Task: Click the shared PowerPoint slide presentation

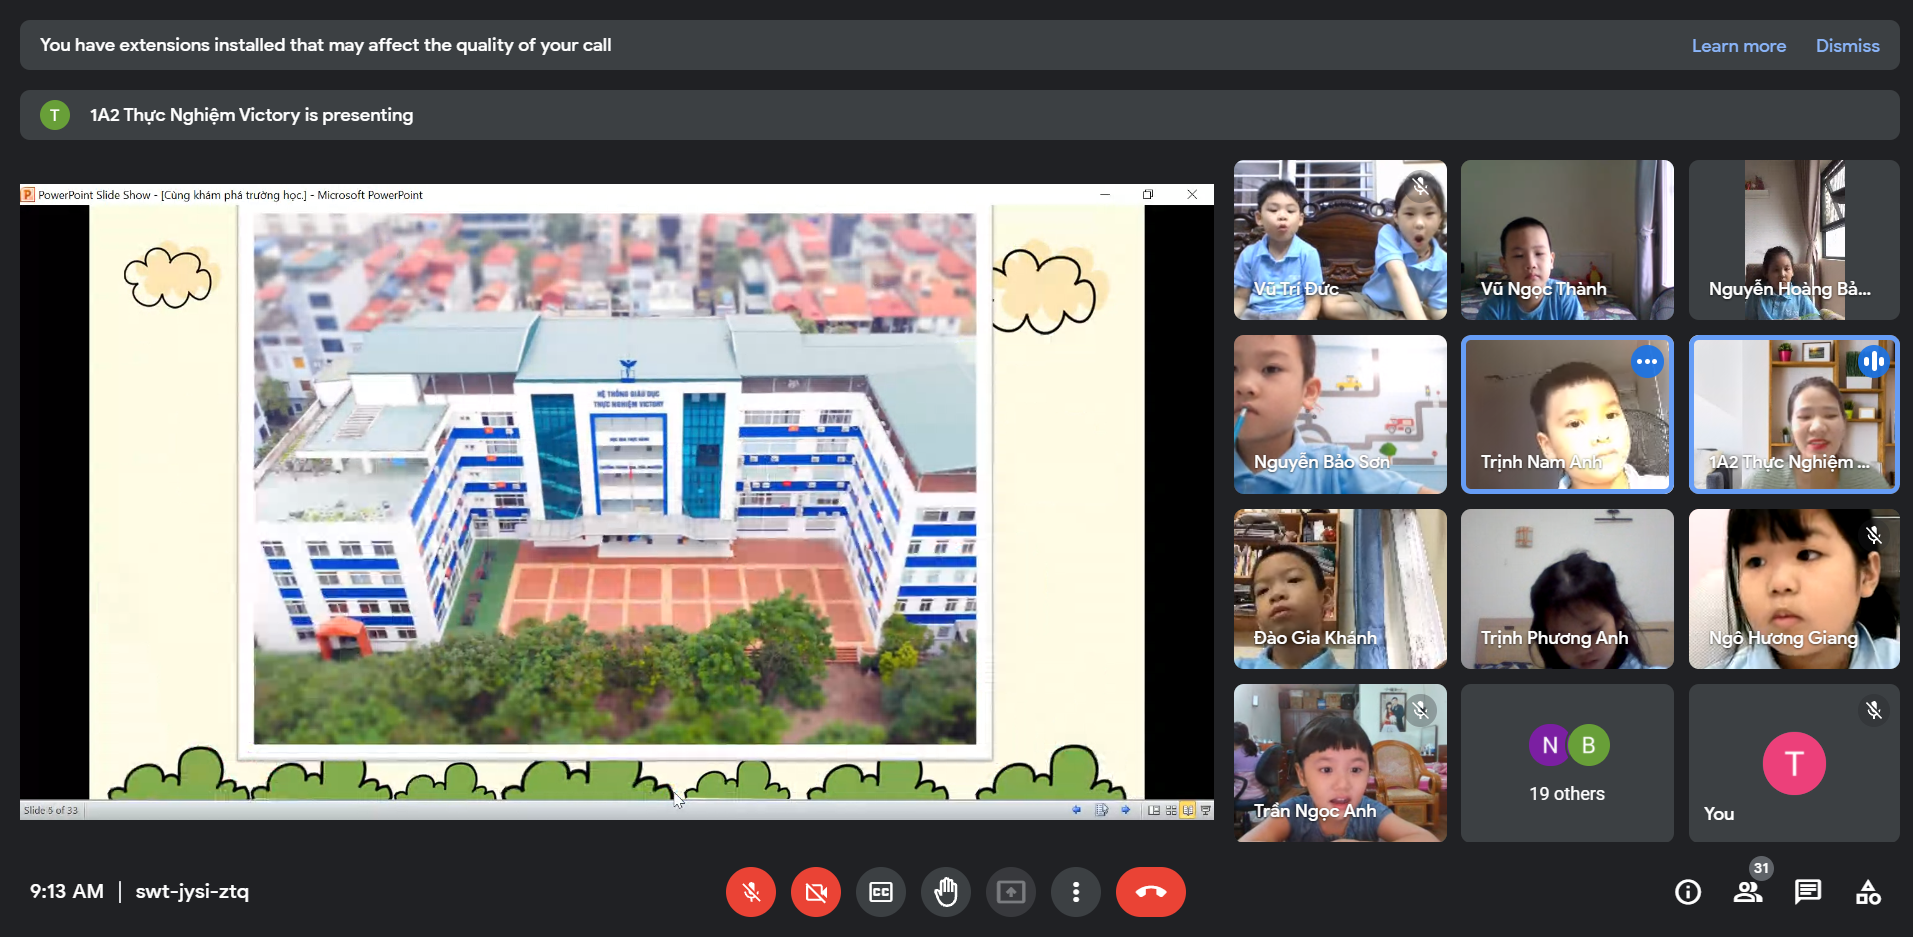Action: click(x=615, y=480)
